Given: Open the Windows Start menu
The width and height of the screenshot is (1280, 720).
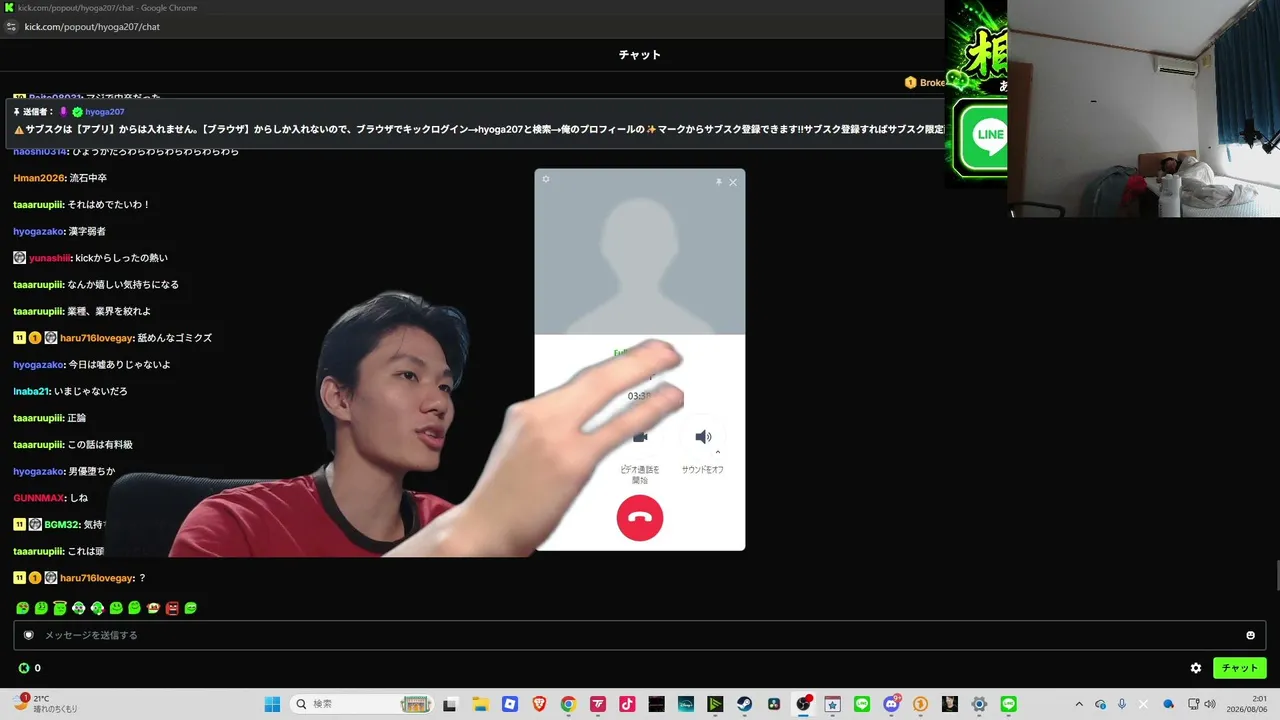Looking at the screenshot, I should point(272,704).
